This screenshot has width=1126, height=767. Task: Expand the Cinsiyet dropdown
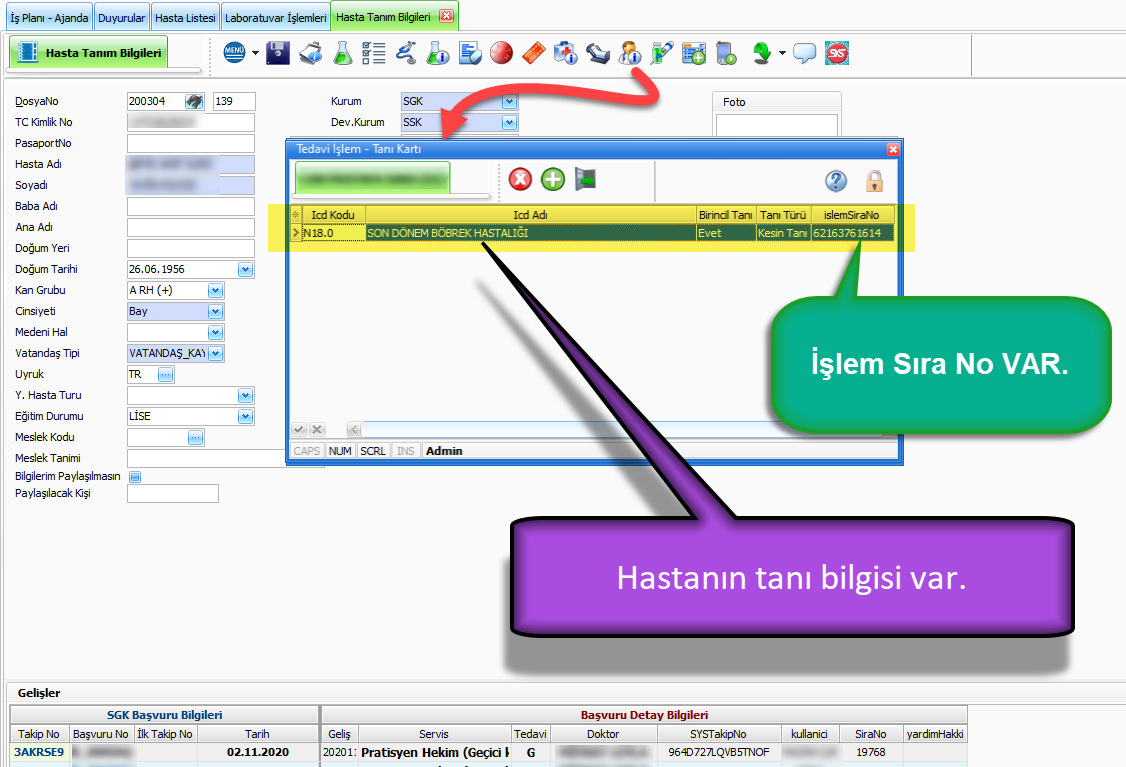click(215, 311)
